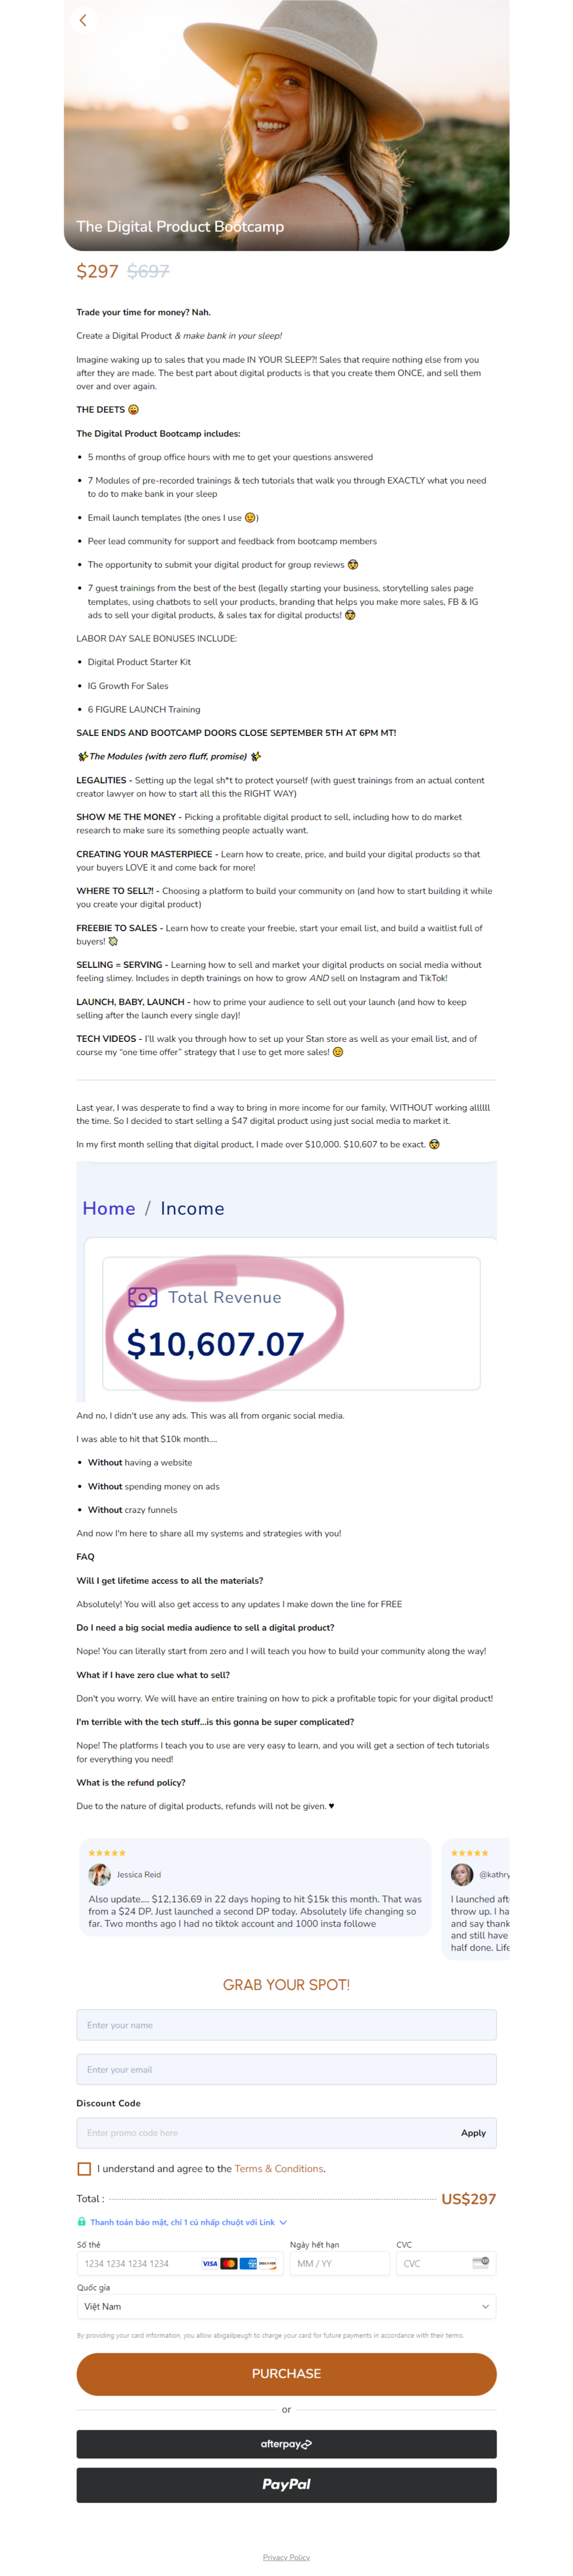Open the Terms & Conditions link
This screenshot has height=2576, width=573.
click(279, 2168)
